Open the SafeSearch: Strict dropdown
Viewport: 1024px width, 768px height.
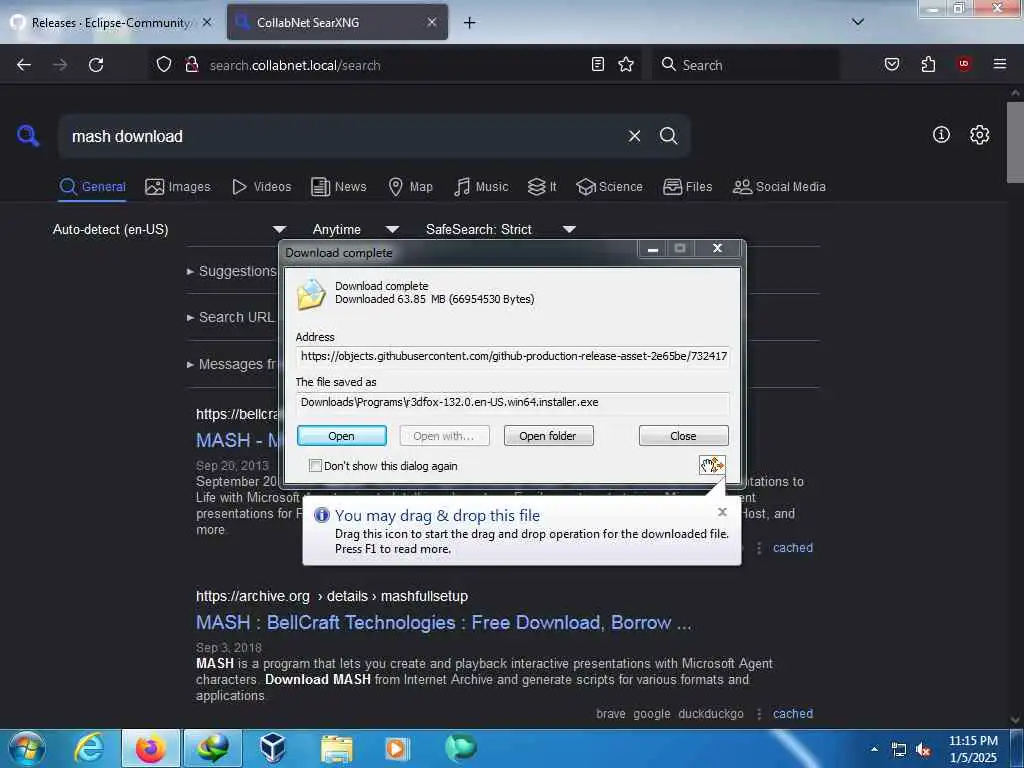[500, 229]
